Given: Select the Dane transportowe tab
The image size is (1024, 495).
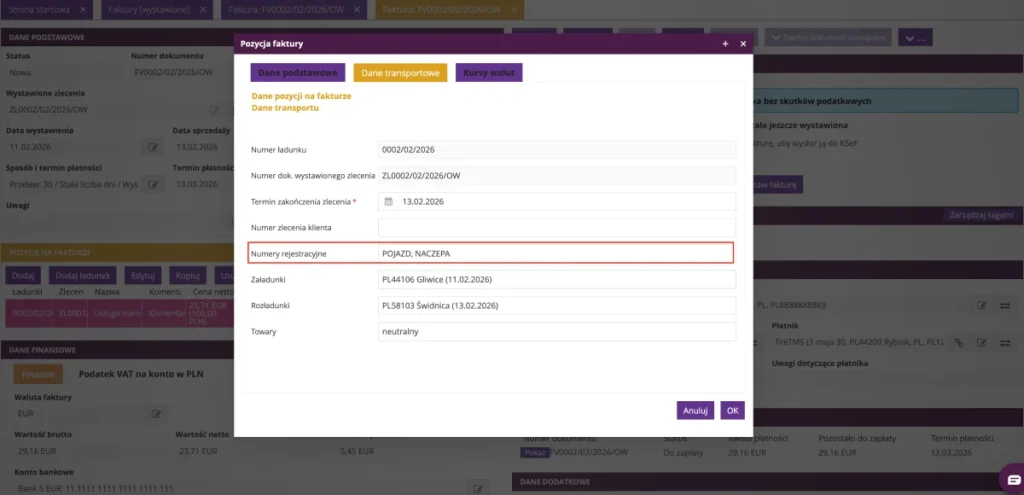Looking at the screenshot, I should [400, 72].
